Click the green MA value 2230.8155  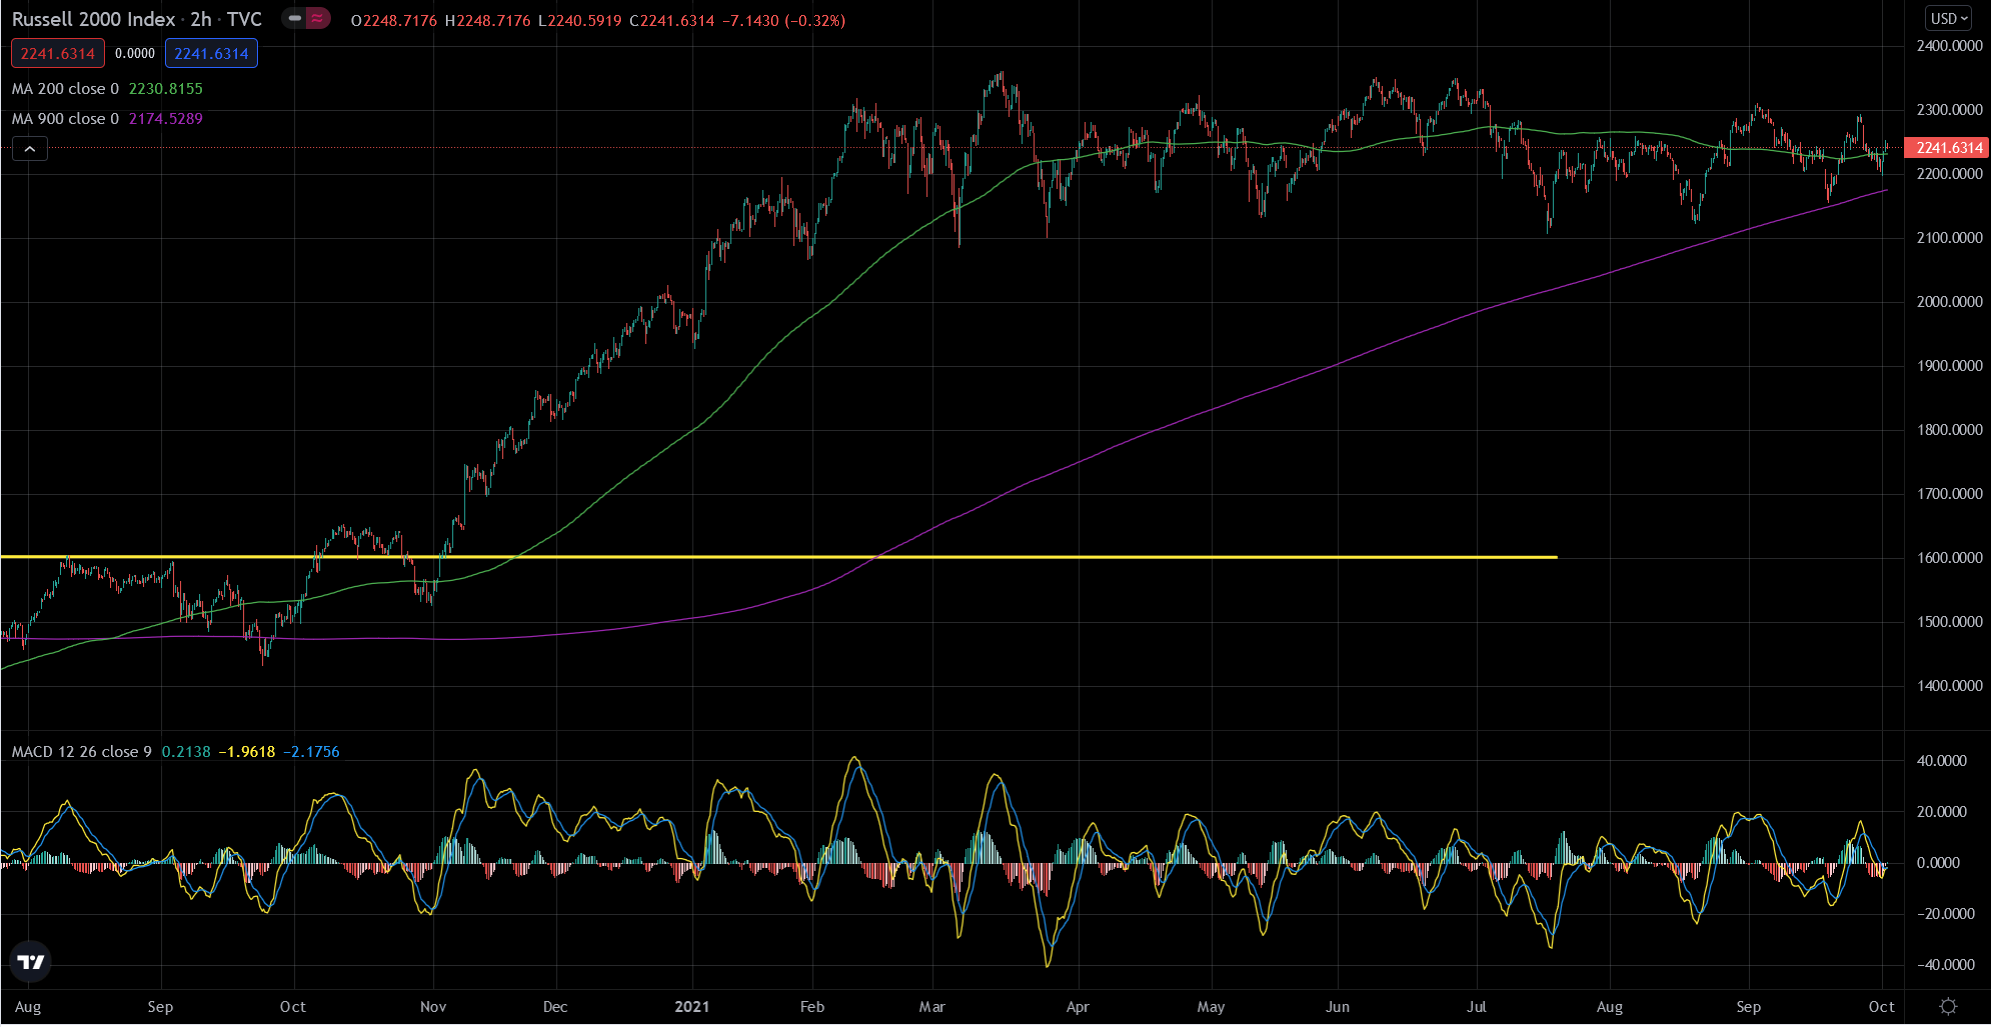(166, 89)
